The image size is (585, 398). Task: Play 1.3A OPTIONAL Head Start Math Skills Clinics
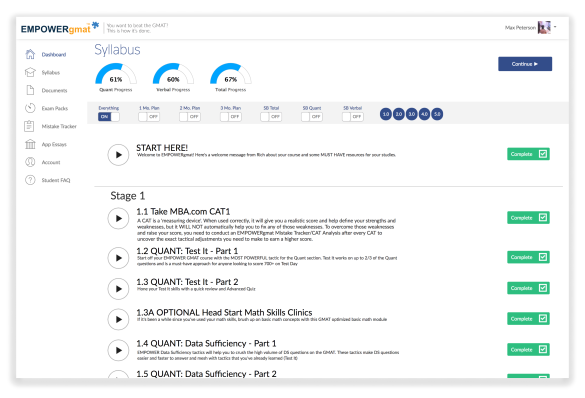pyautogui.click(x=118, y=319)
